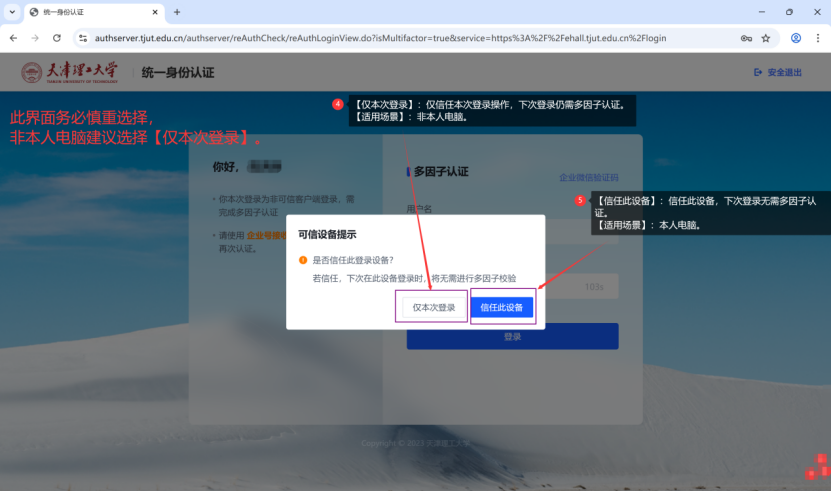Click the 仅本次登录 button
The image size is (831, 492).
pyautogui.click(x=434, y=307)
